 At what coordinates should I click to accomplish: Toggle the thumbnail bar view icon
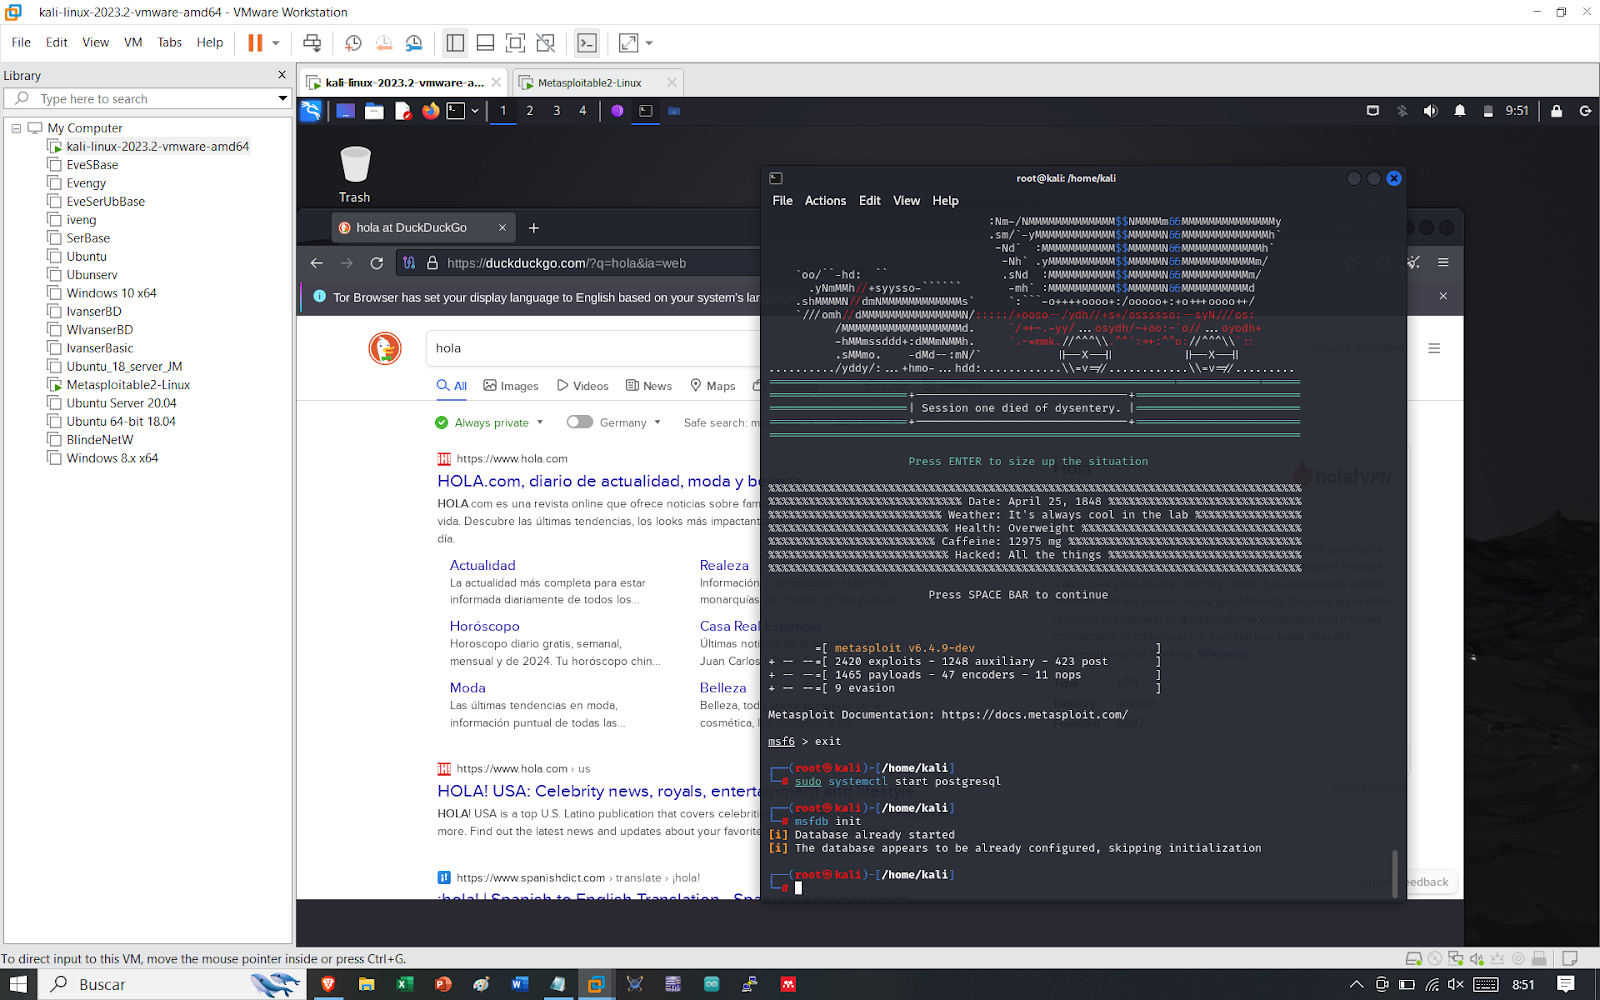485,43
